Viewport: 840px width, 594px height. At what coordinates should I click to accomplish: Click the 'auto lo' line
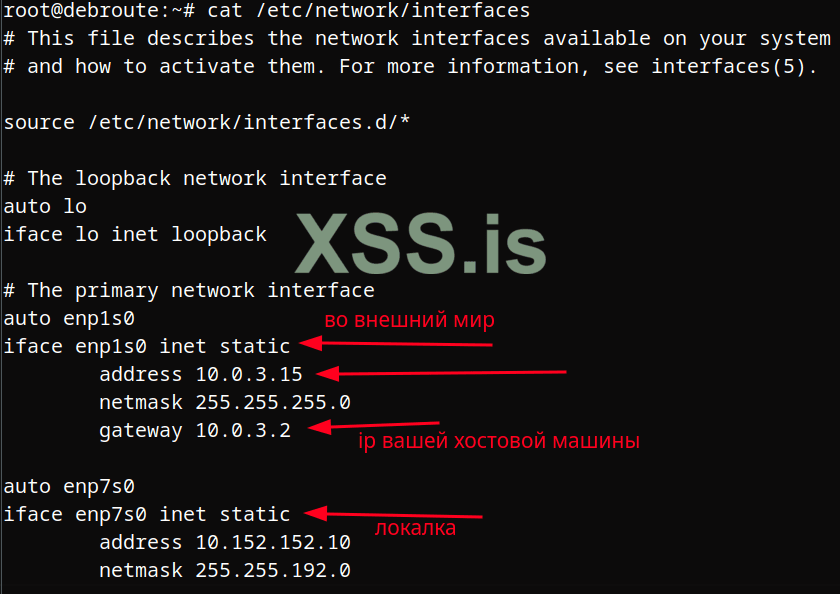click(45, 206)
